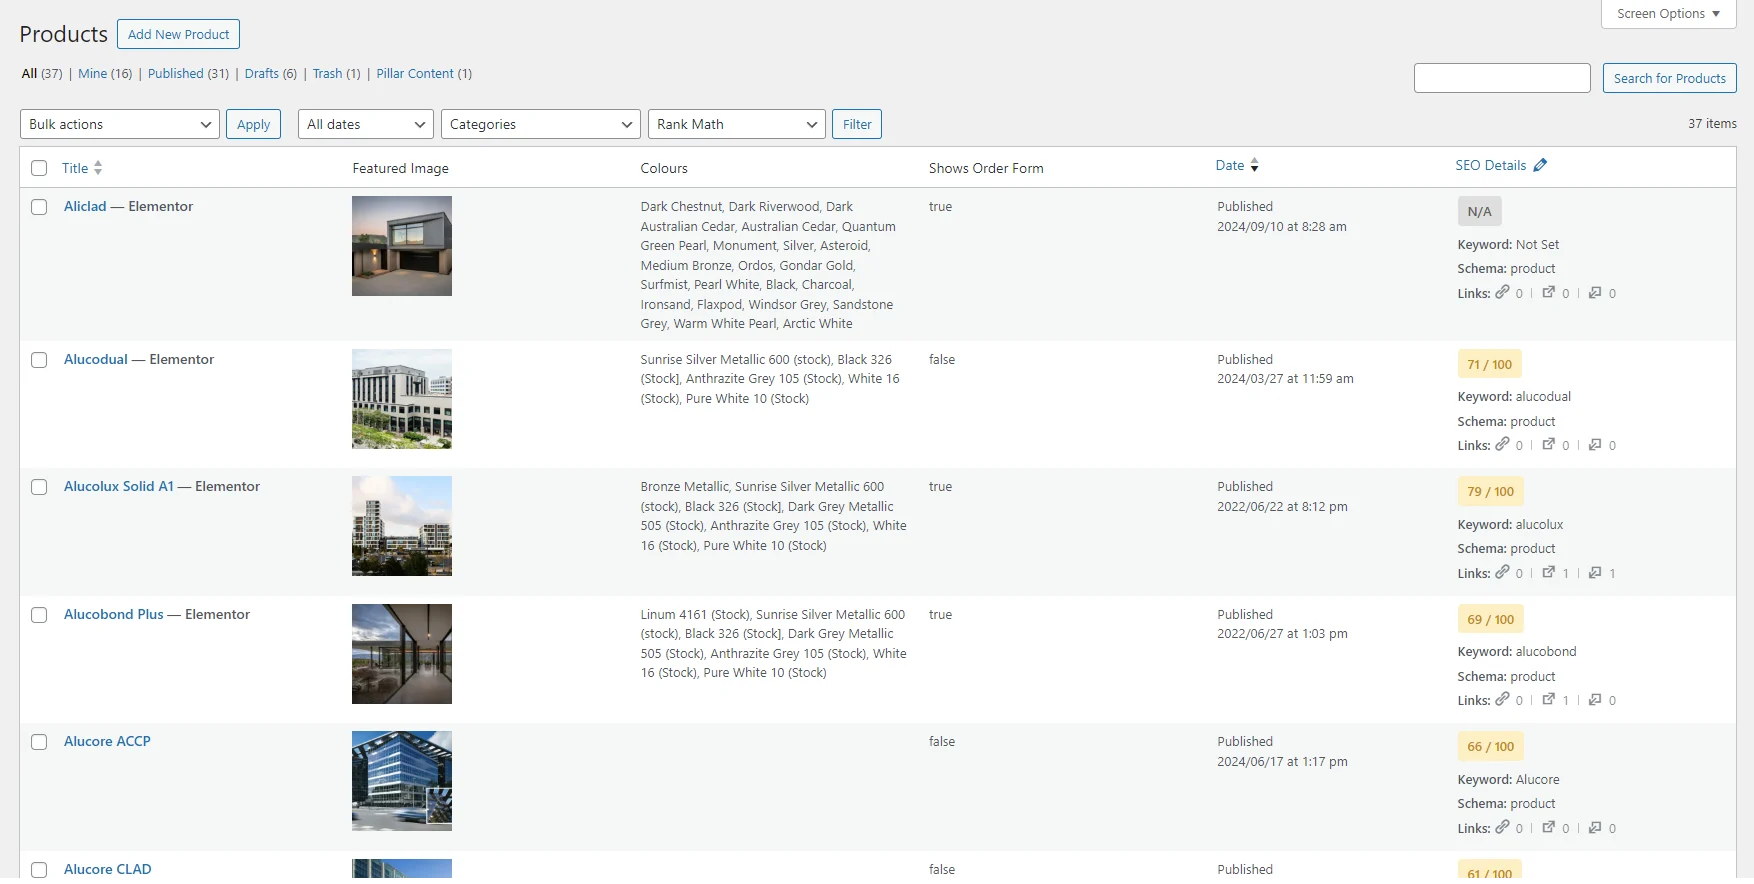1754x884 pixels.
Task: Expand Screen Options panel
Action: (1668, 14)
